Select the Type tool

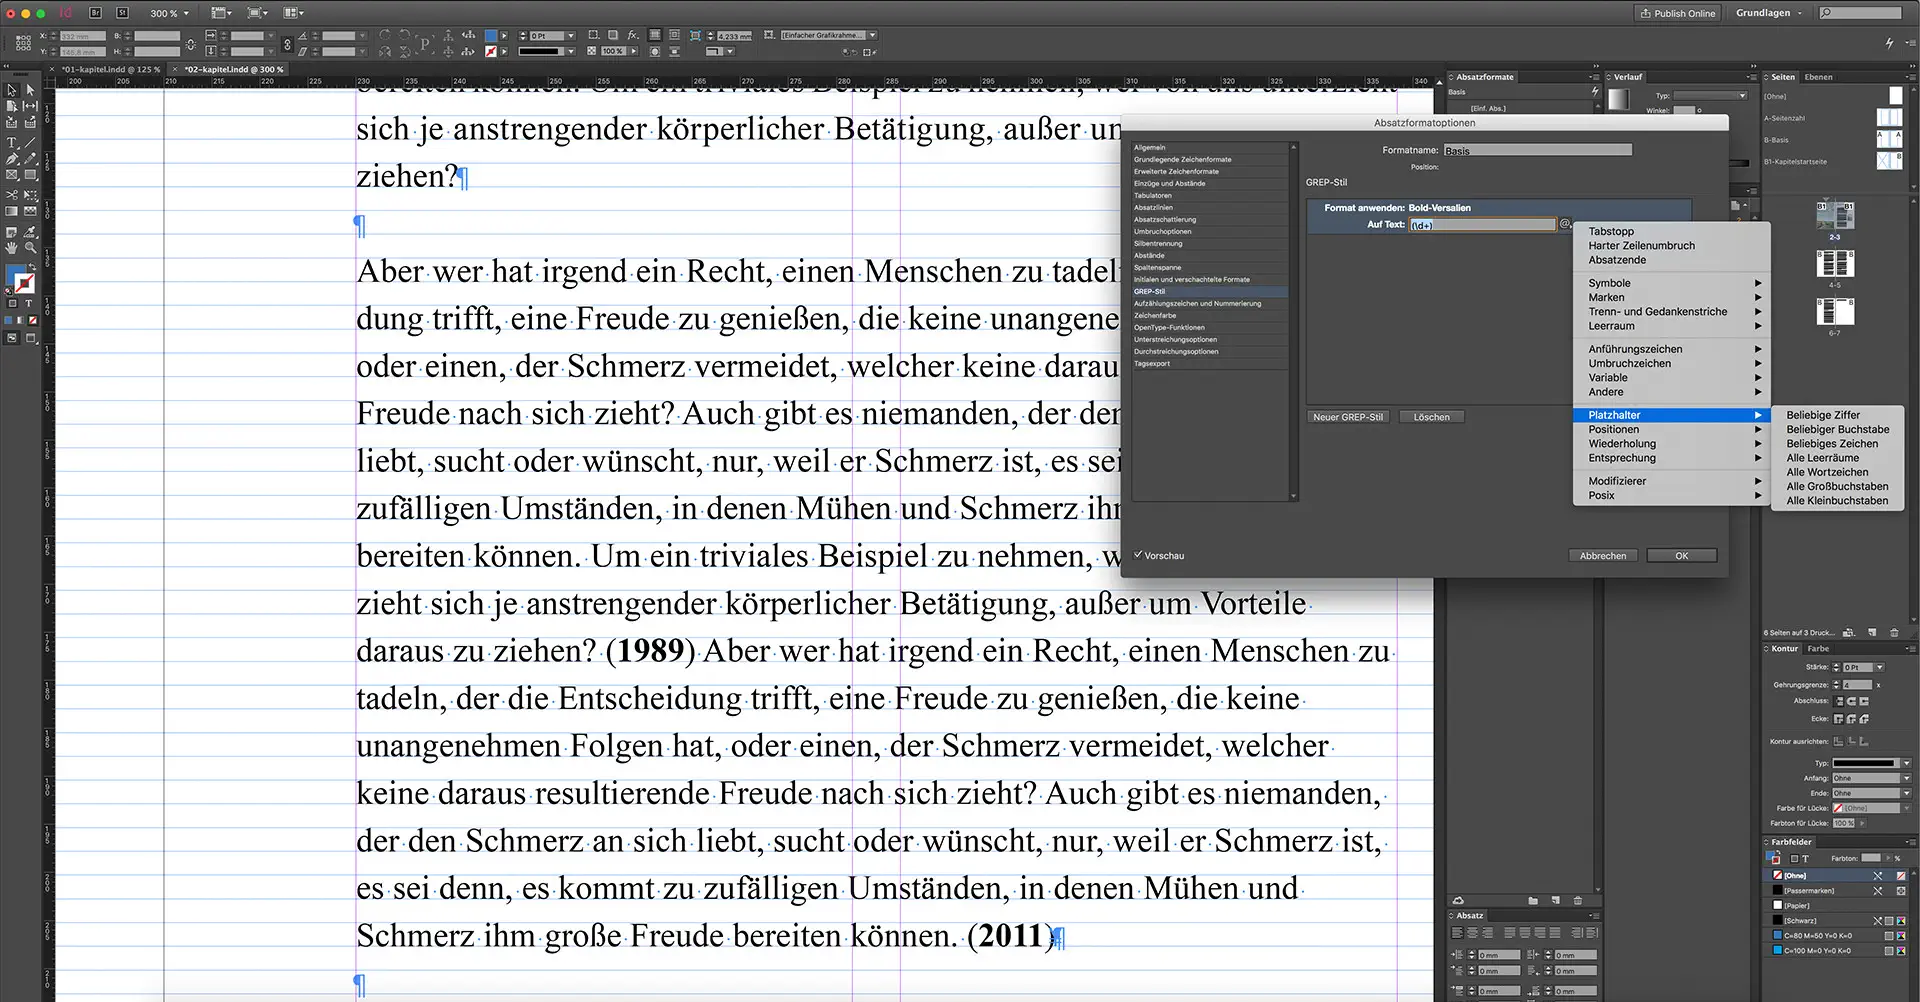click(x=12, y=143)
